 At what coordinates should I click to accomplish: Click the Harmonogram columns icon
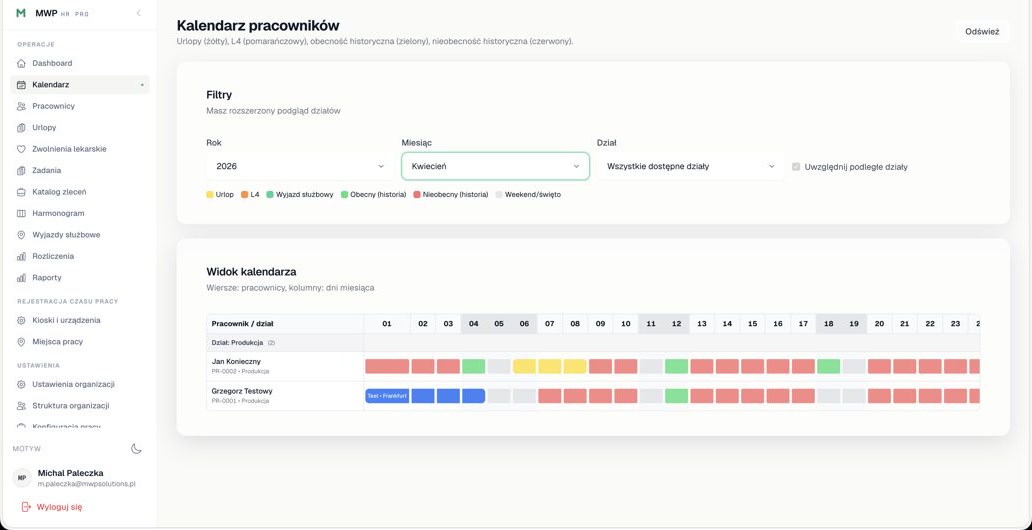pos(21,213)
